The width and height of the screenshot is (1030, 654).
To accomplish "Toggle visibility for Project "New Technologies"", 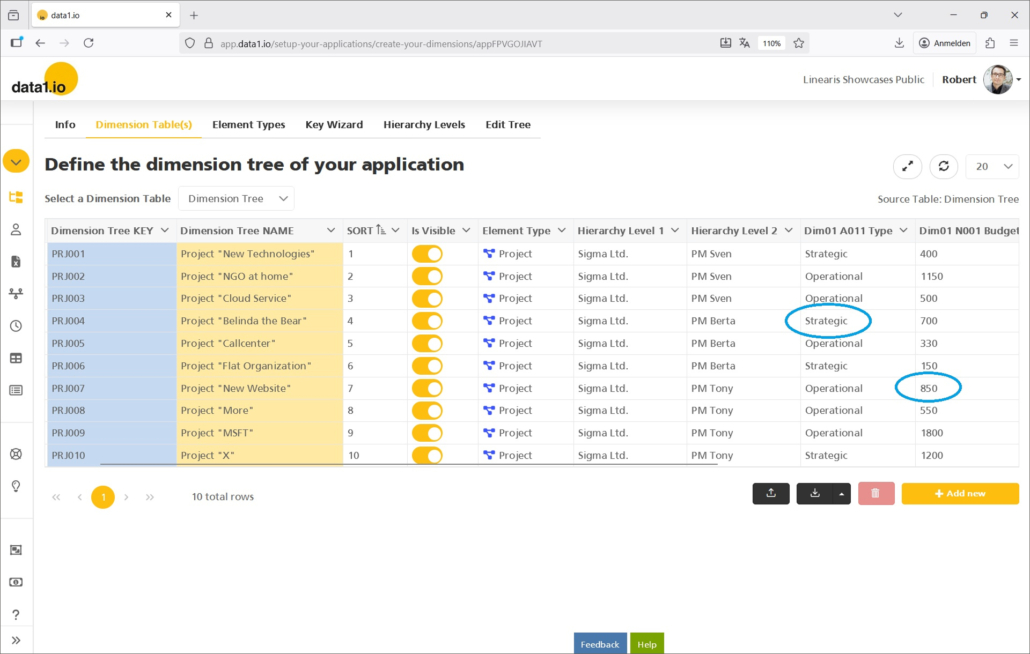I will click(427, 254).
